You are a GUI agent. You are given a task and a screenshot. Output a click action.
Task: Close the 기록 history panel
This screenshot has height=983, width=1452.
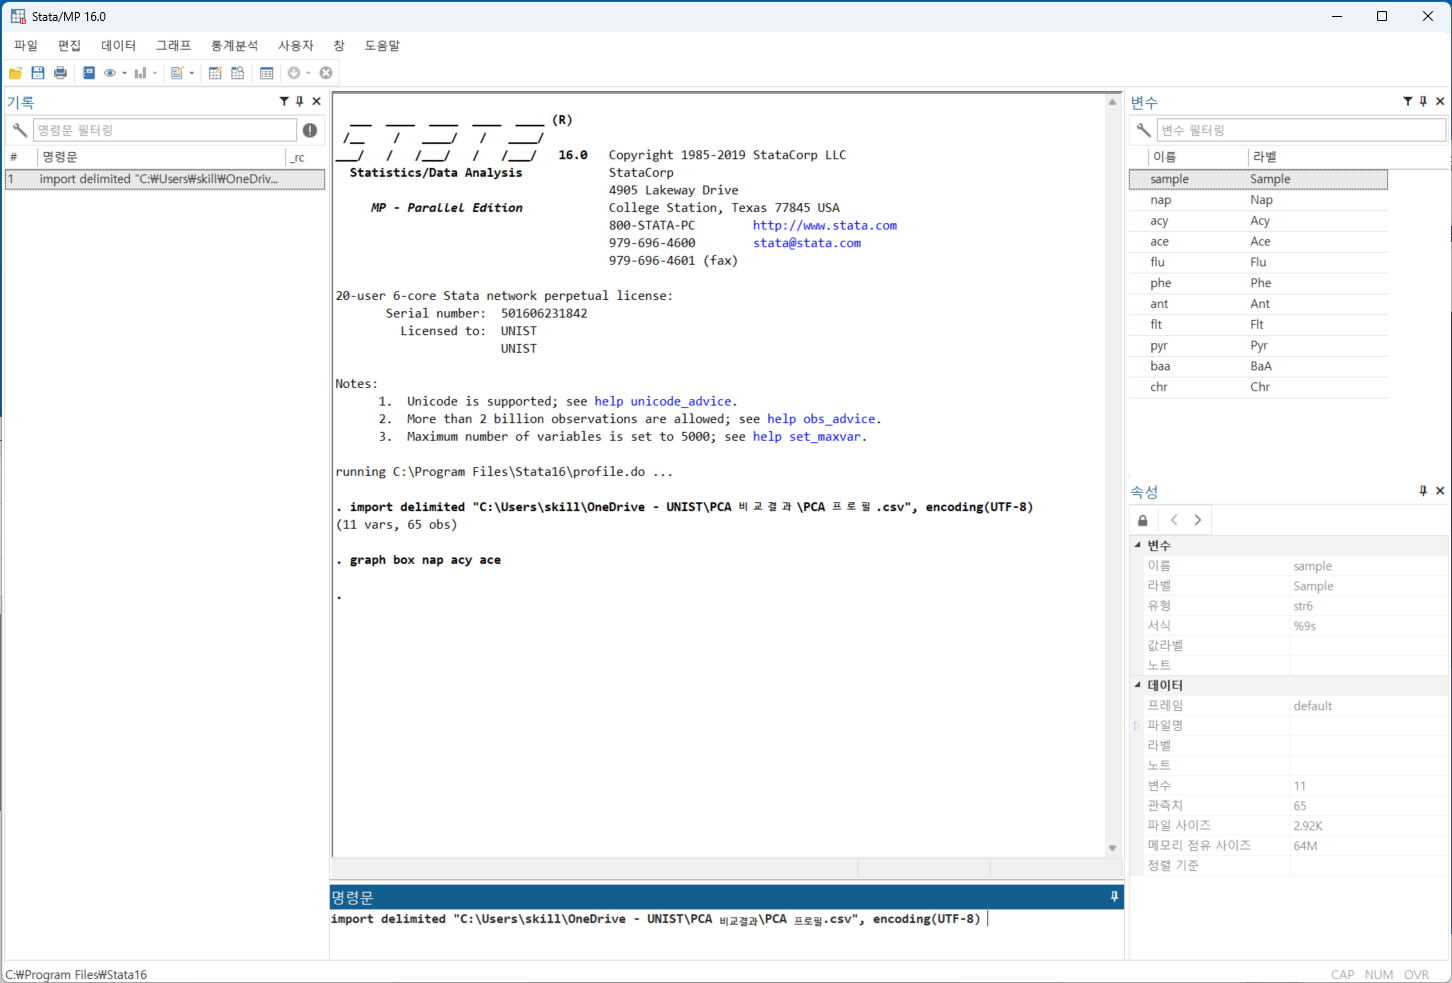(x=316, y=101)
